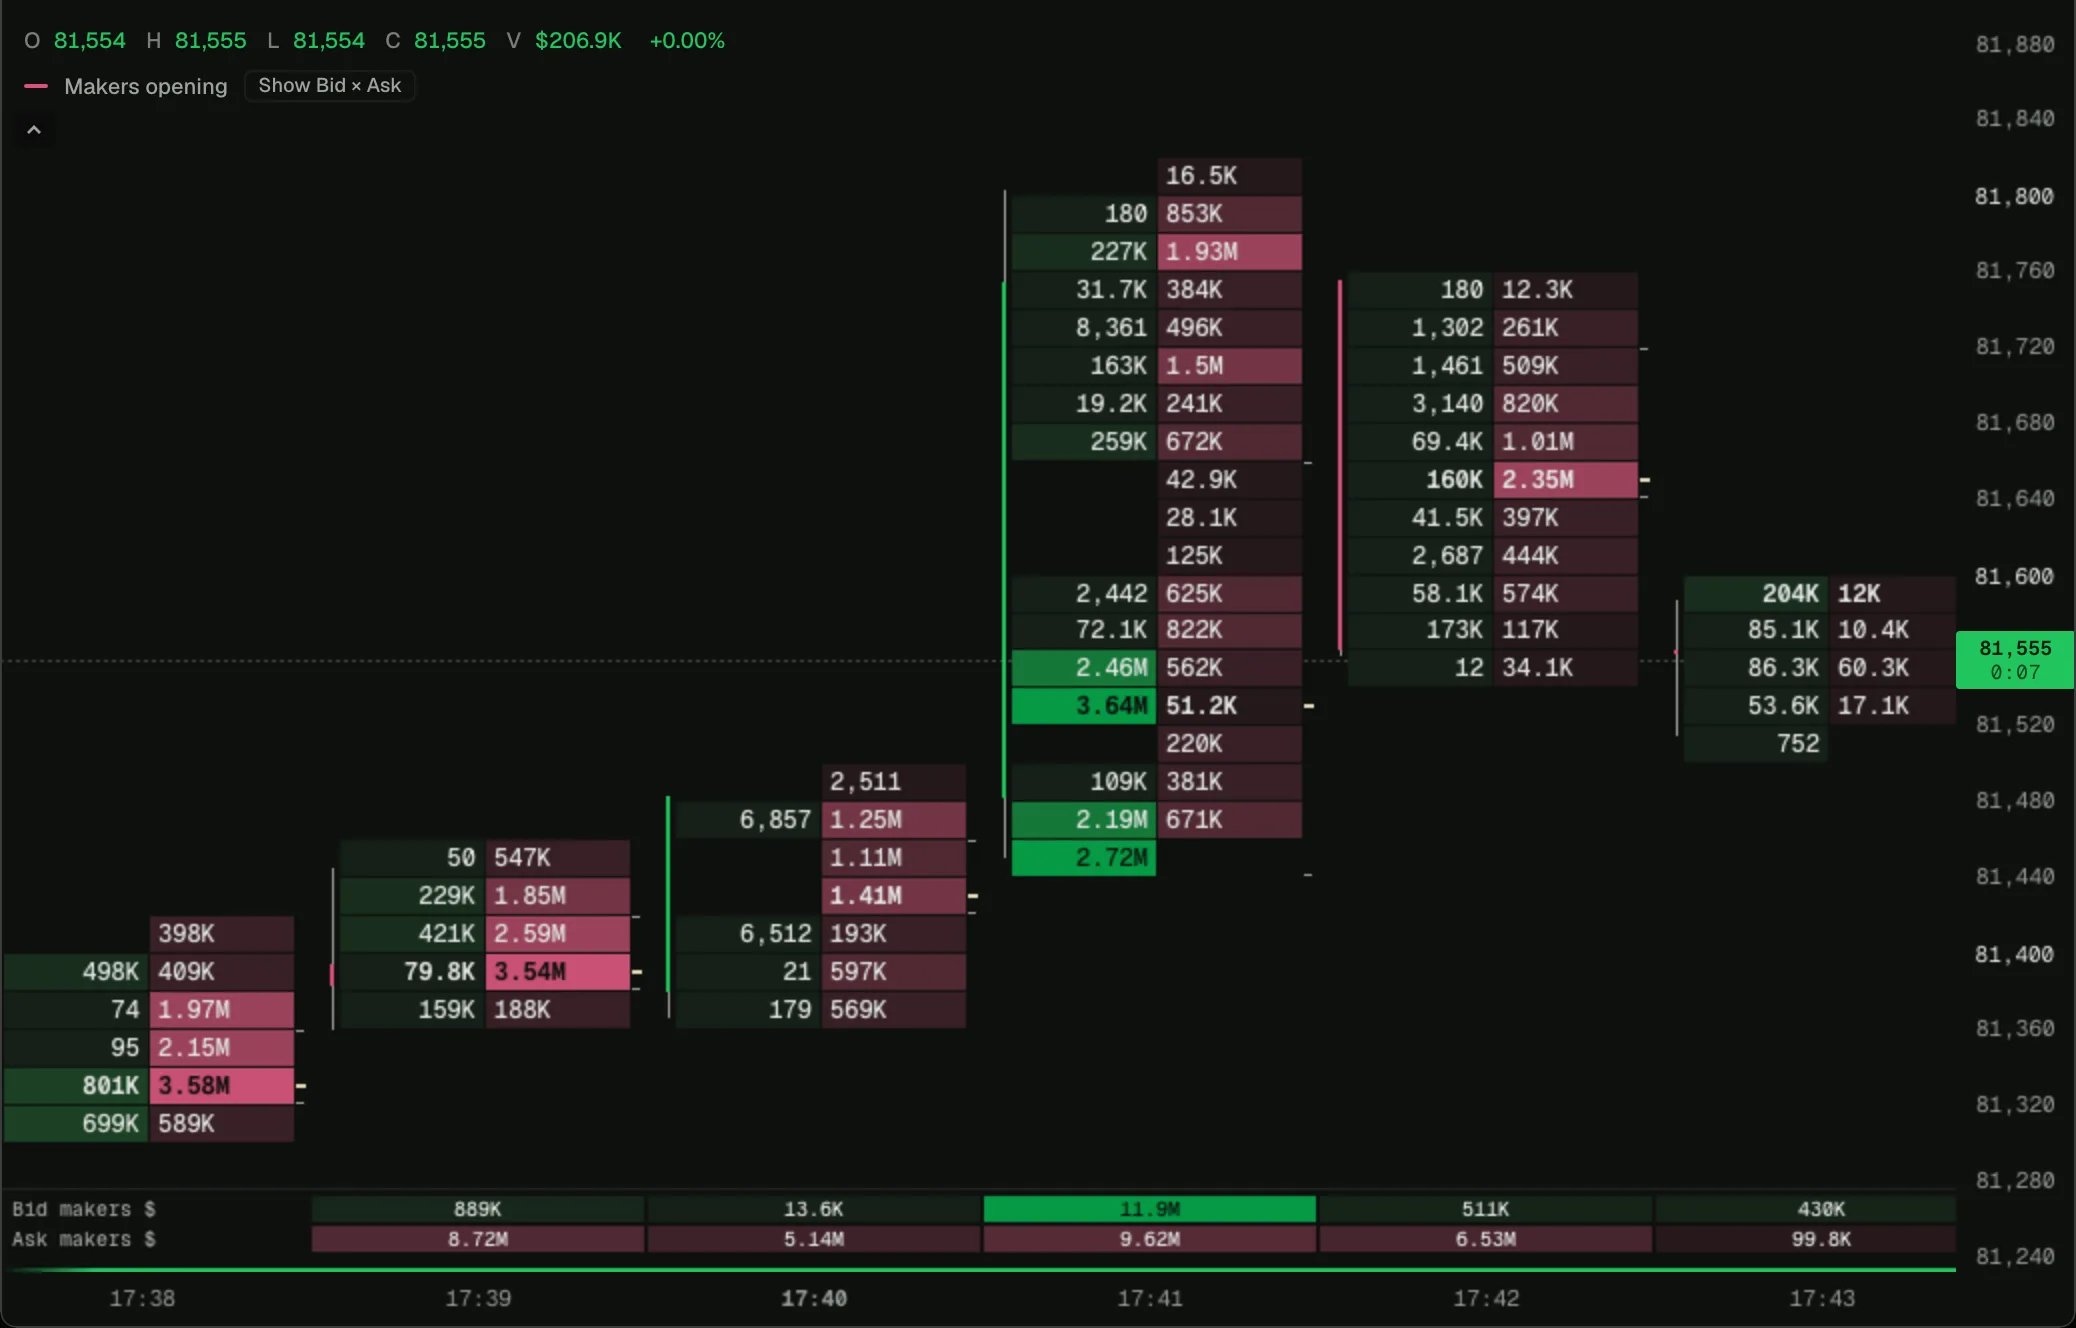Screen dimensions: 2076x1328
Task: Click the 1.97M ask cell
Action: coord(222,1010)
